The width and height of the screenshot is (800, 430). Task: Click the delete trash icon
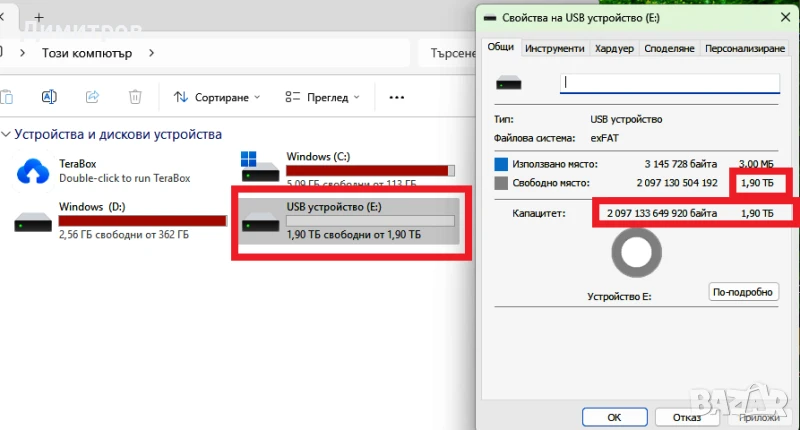click(135, 97)
